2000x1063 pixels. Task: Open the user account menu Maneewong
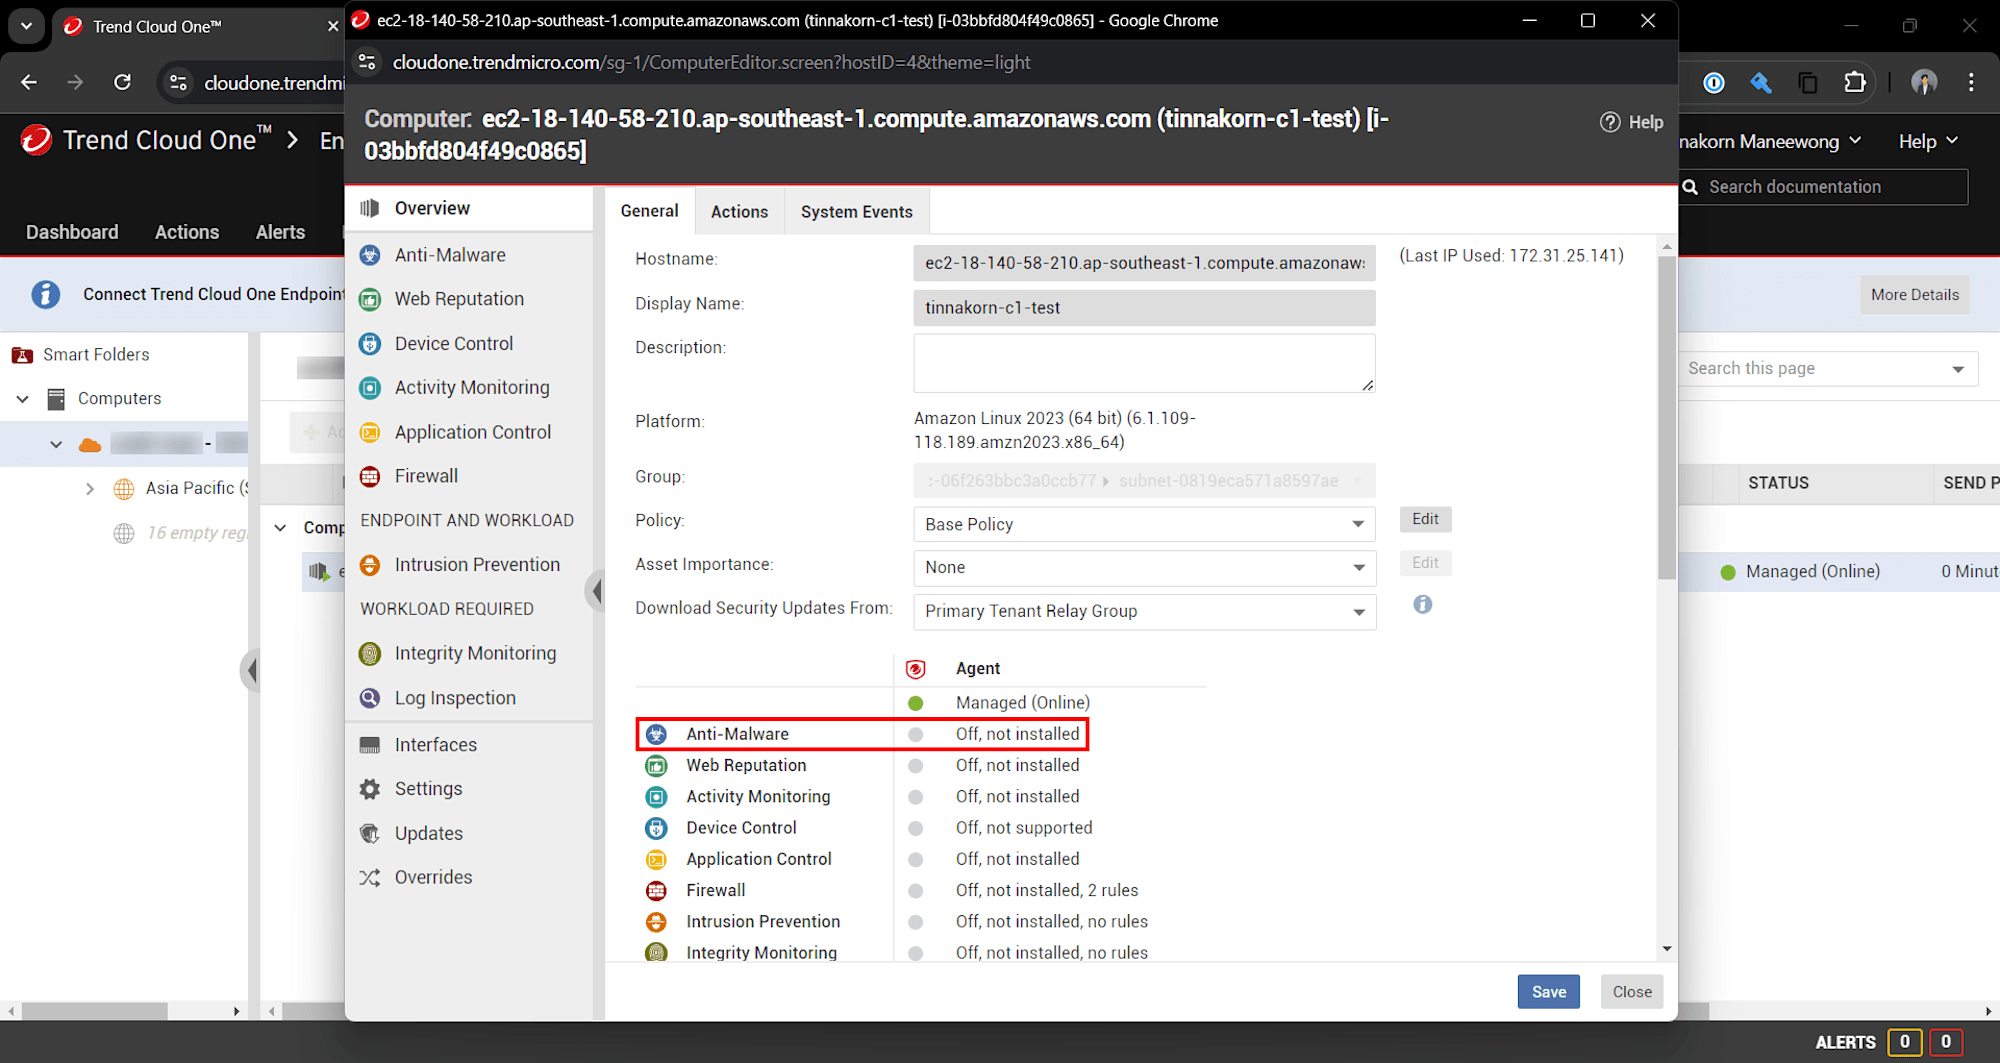(1769, 142)
